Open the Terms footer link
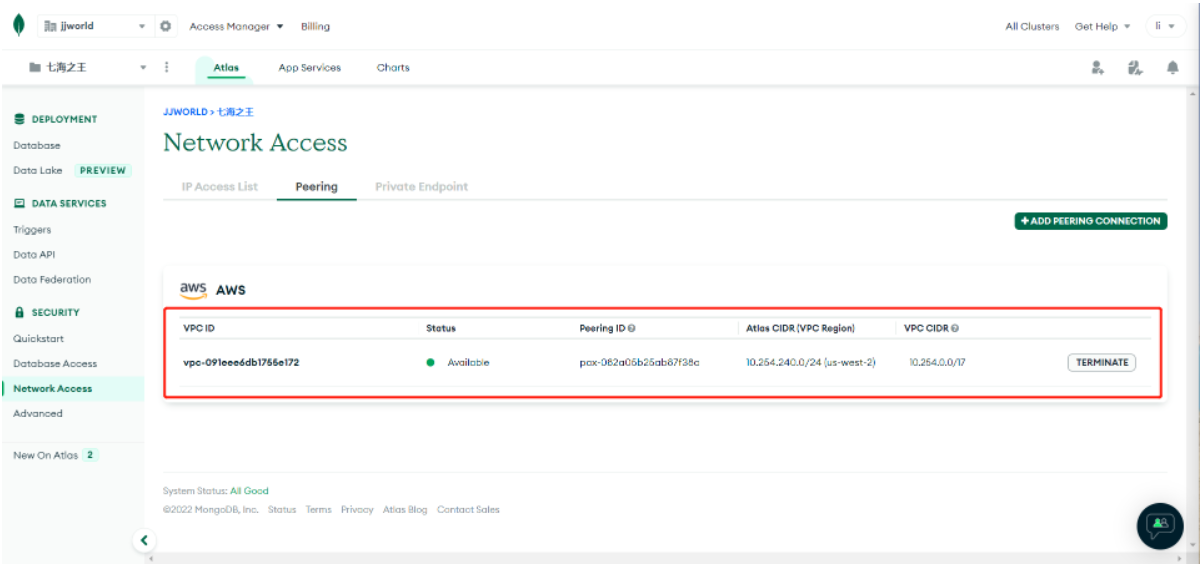This screenshot has width=1204, height=565. 319,510
